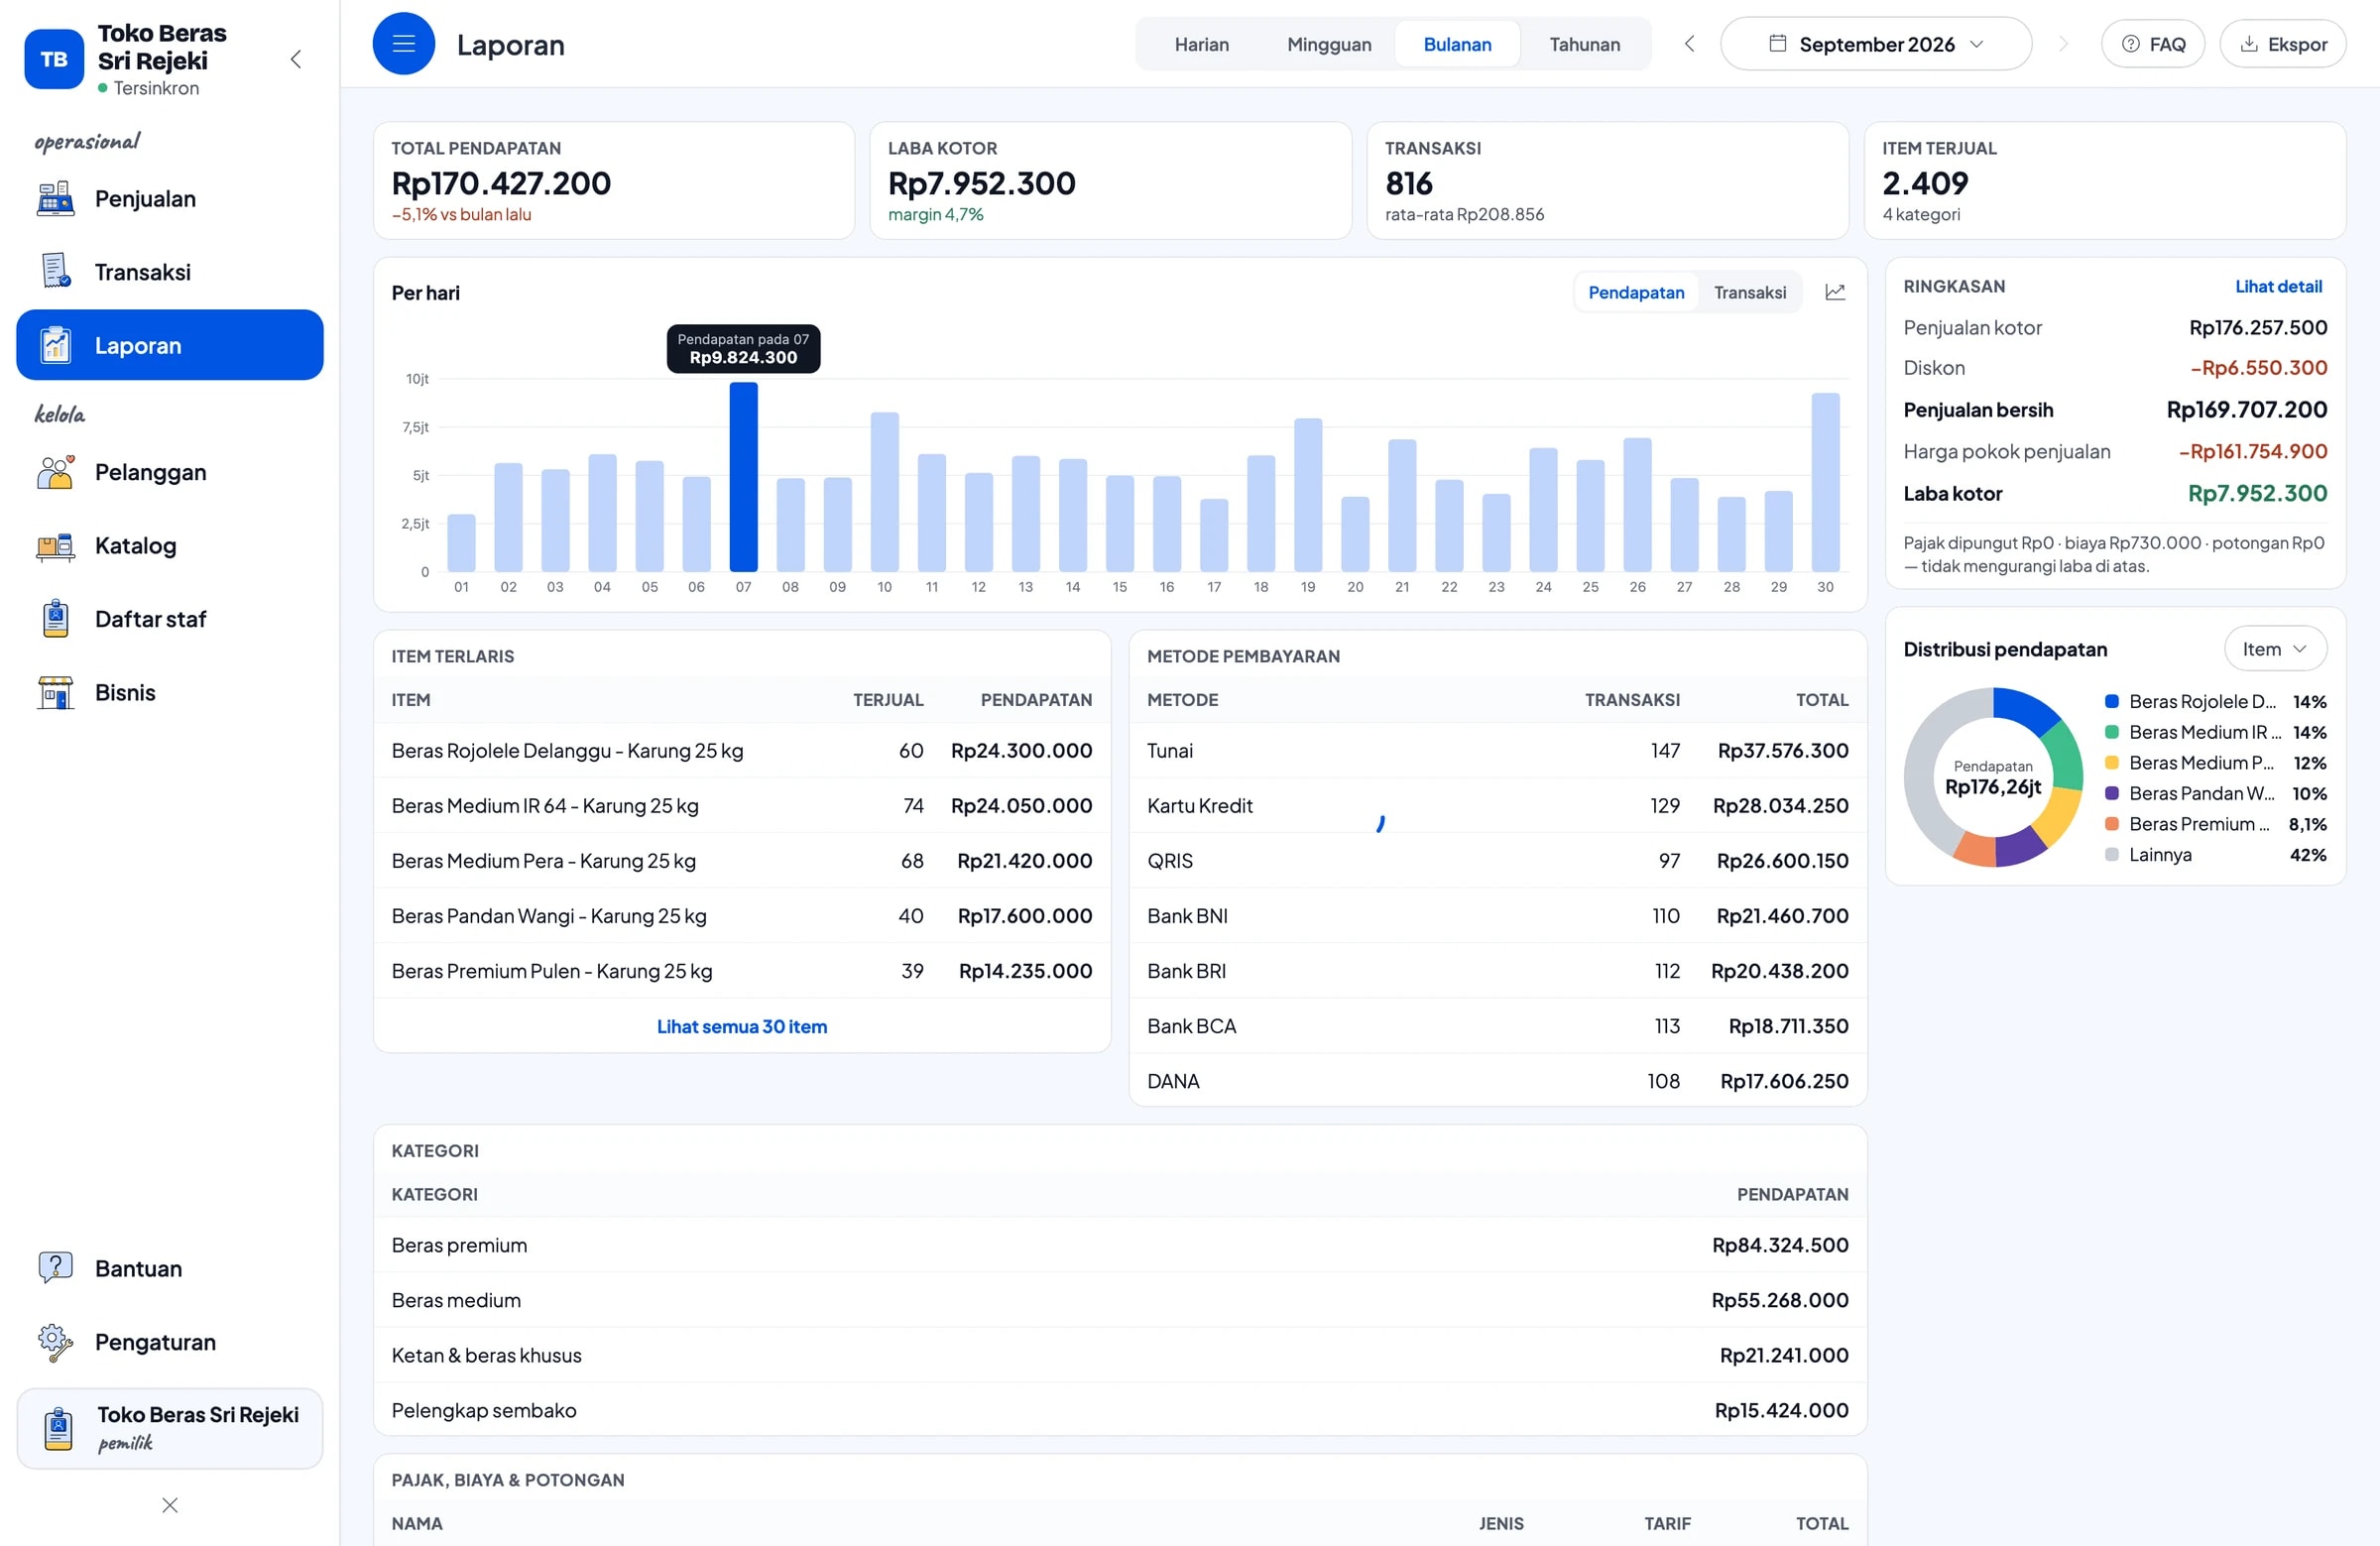
Task: Open the Katalog sidebar icon
Action: [55, 545]
